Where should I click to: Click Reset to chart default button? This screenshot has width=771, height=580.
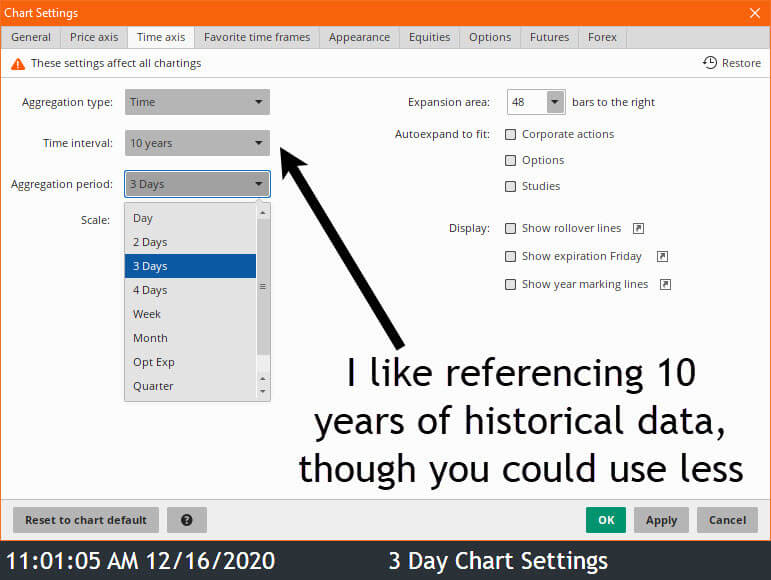click(86, 520)
